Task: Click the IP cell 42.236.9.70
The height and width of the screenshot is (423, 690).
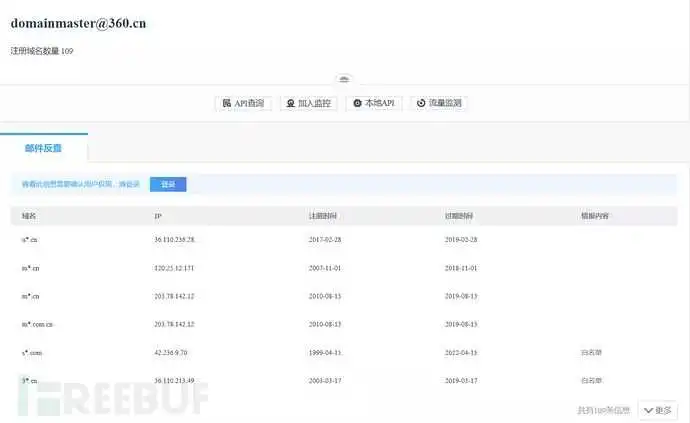Action: point(171,353)
